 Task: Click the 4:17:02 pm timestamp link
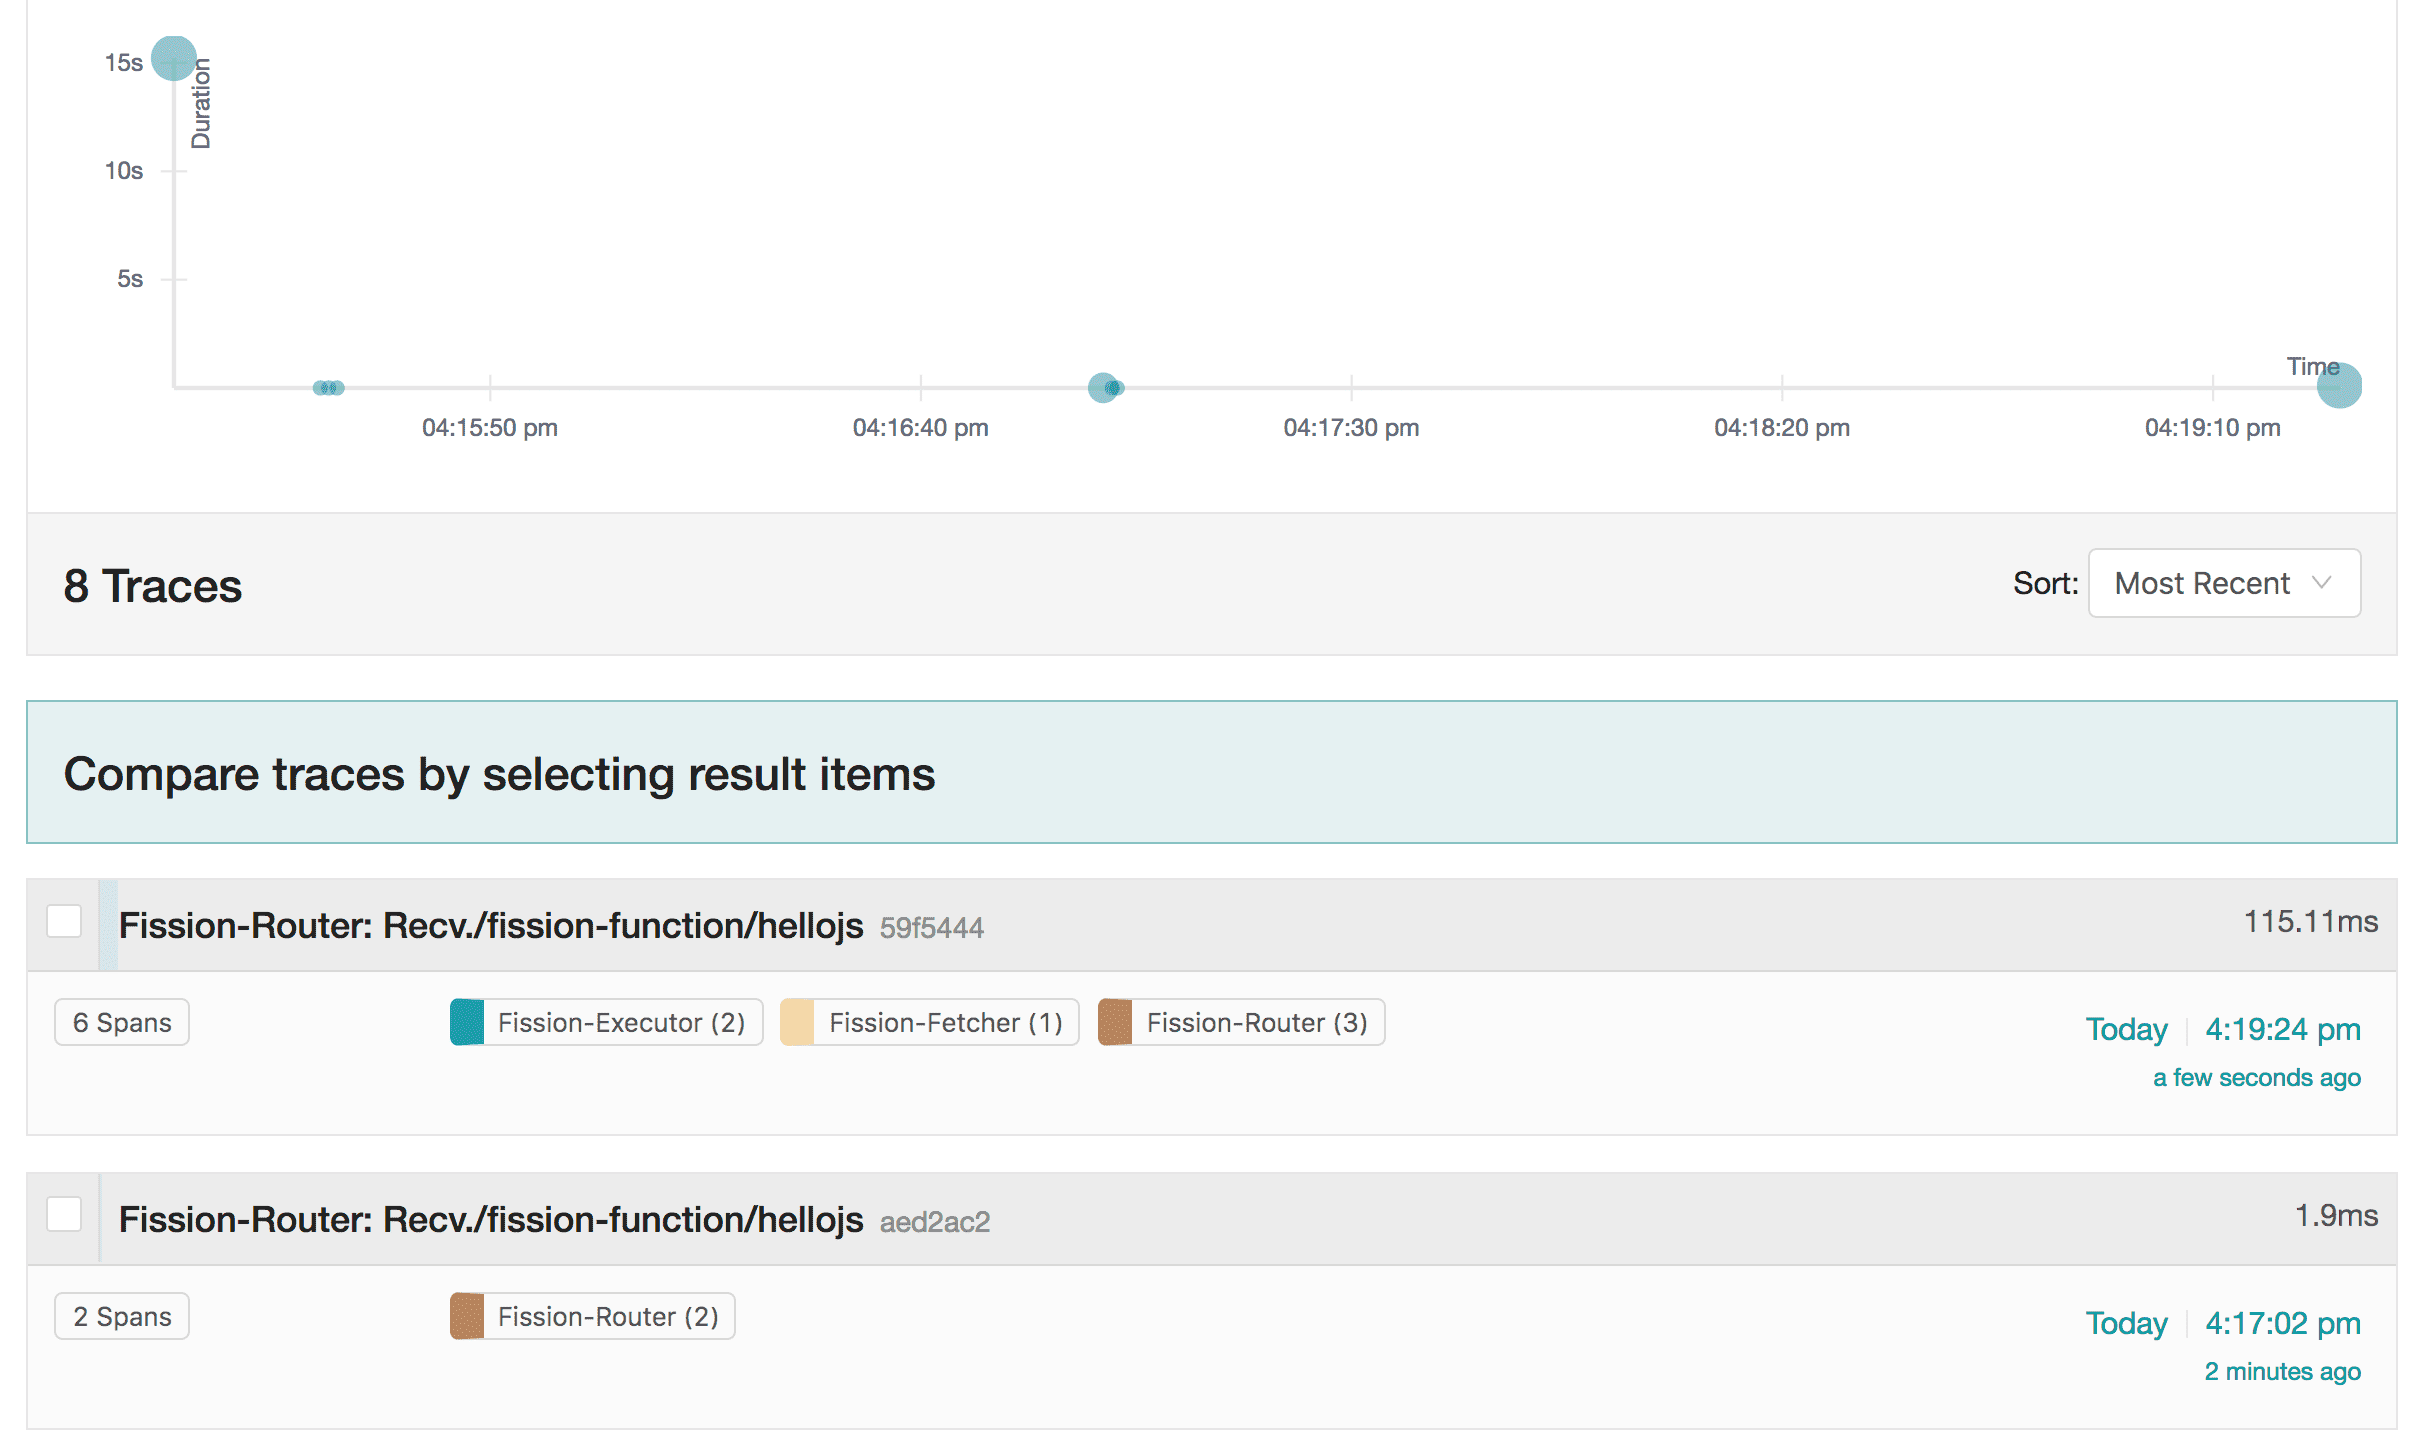(2282, 1323)
